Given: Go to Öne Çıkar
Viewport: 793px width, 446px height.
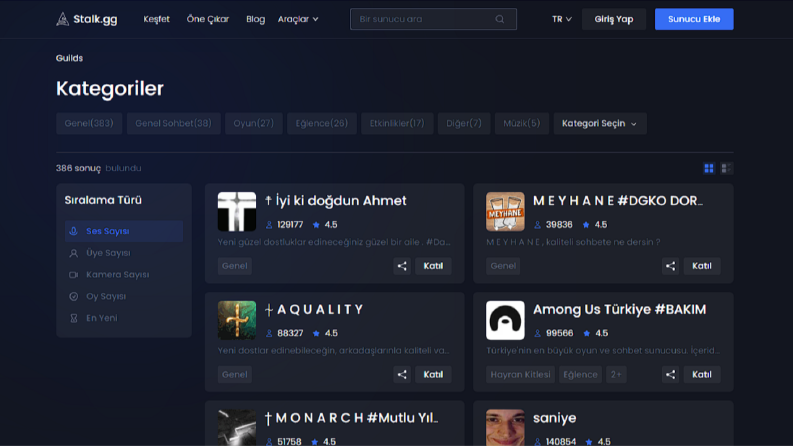Looking at the screenshot, I should (208, 19).
